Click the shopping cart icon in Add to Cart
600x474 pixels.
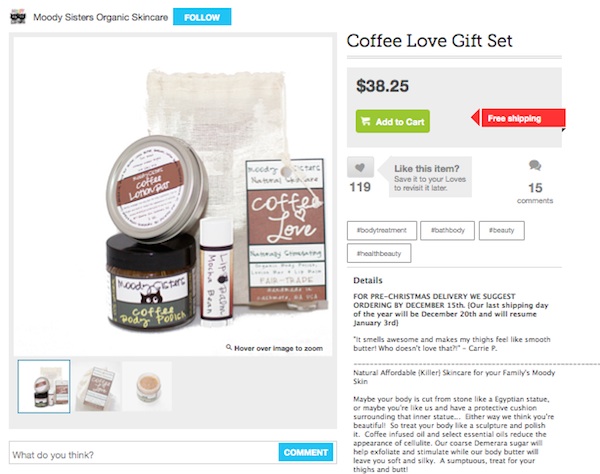365,121
